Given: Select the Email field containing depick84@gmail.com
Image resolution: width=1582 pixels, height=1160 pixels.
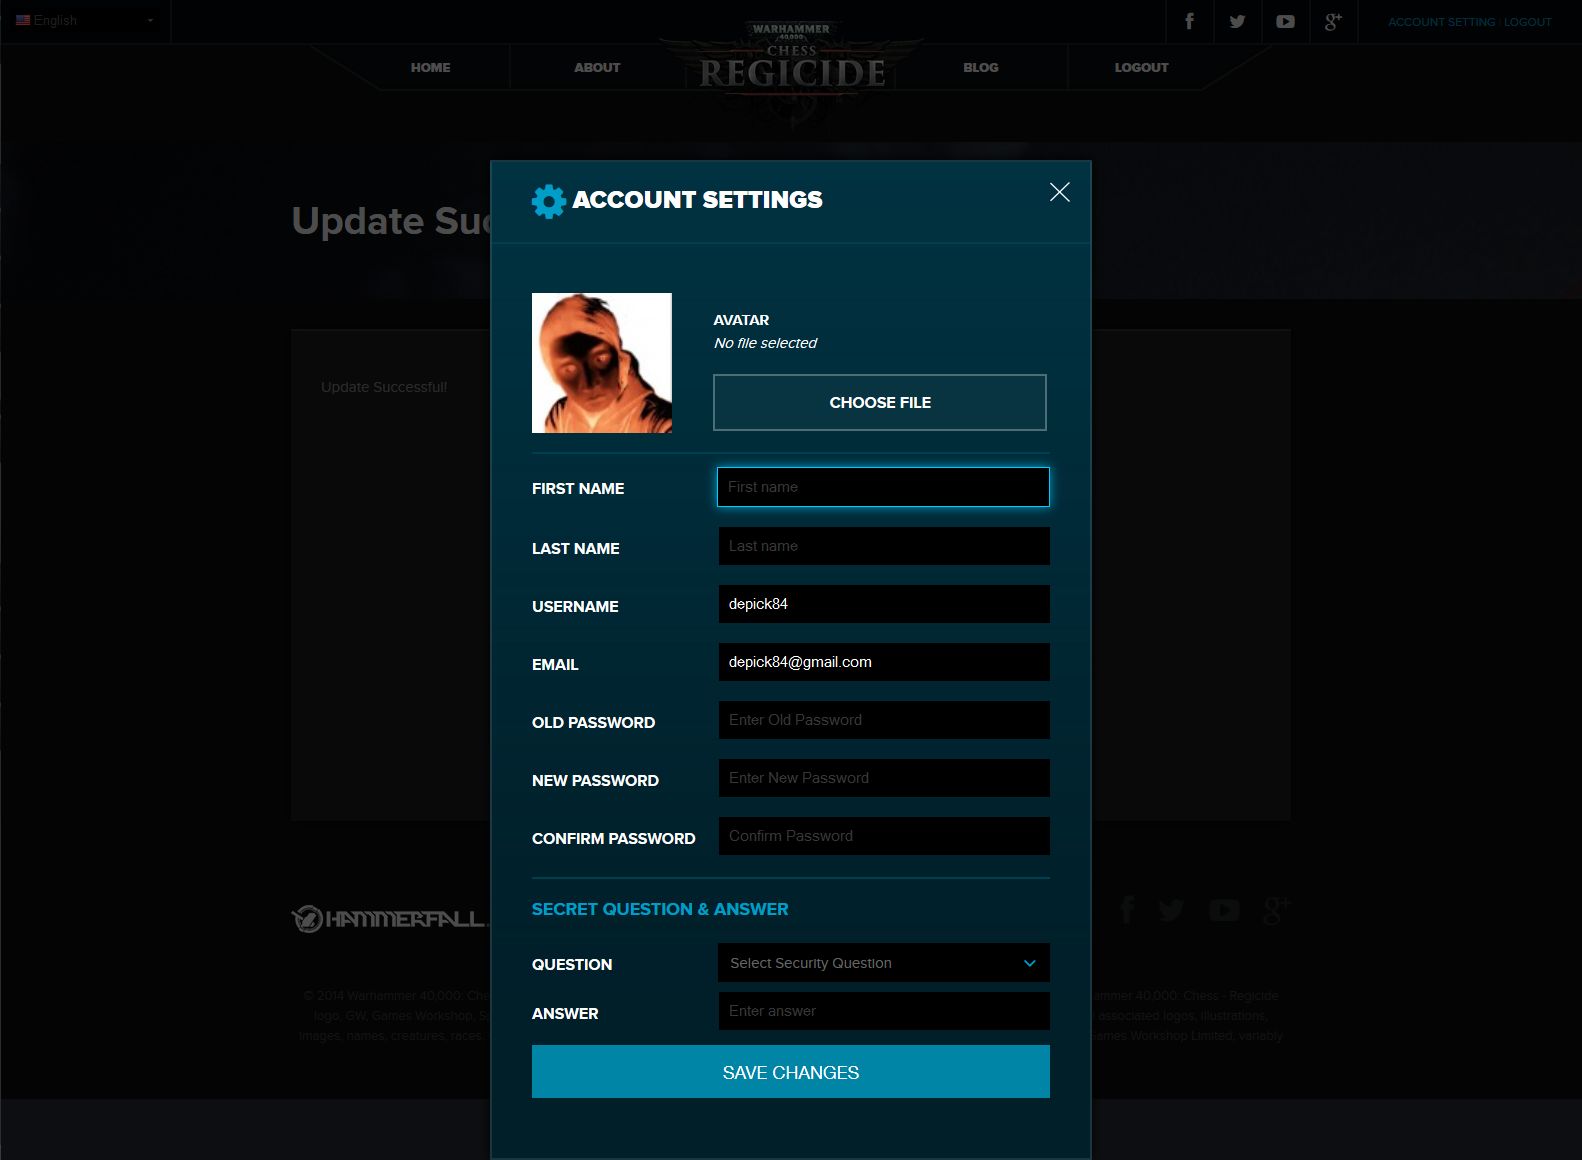Looking at the screenshot, I should pos(883,662).
